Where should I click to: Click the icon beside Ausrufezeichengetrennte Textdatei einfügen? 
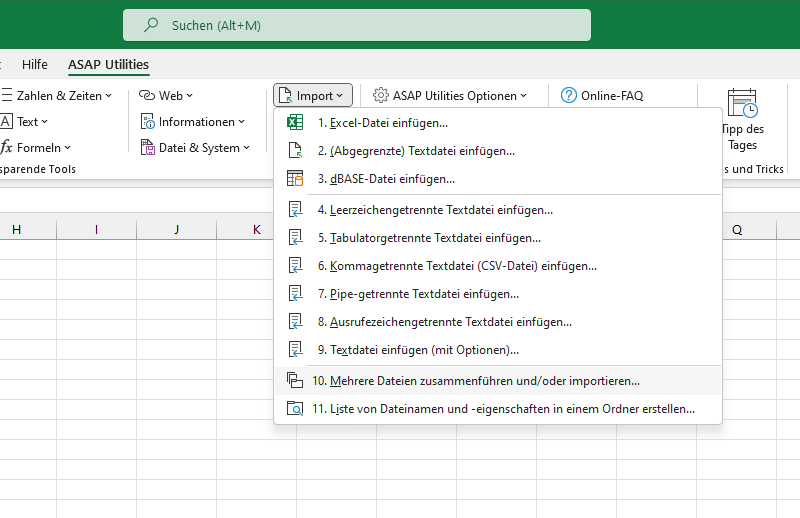pyautogui.click(x=295, y=322)
